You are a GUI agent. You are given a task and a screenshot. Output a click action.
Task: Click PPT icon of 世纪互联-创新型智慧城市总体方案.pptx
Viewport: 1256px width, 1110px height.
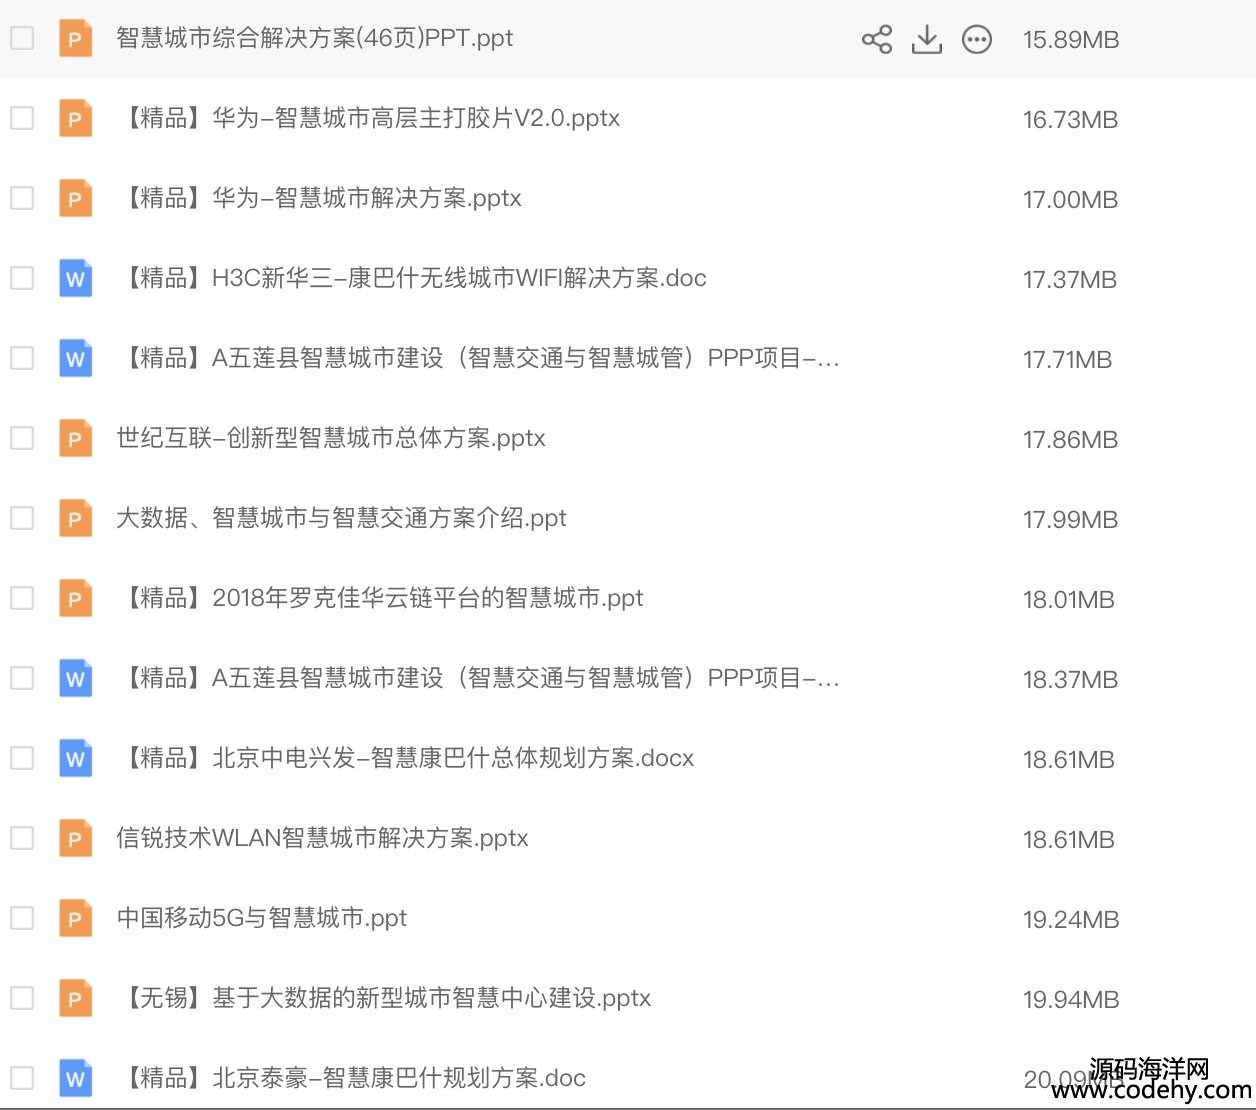tap(75, 439)
